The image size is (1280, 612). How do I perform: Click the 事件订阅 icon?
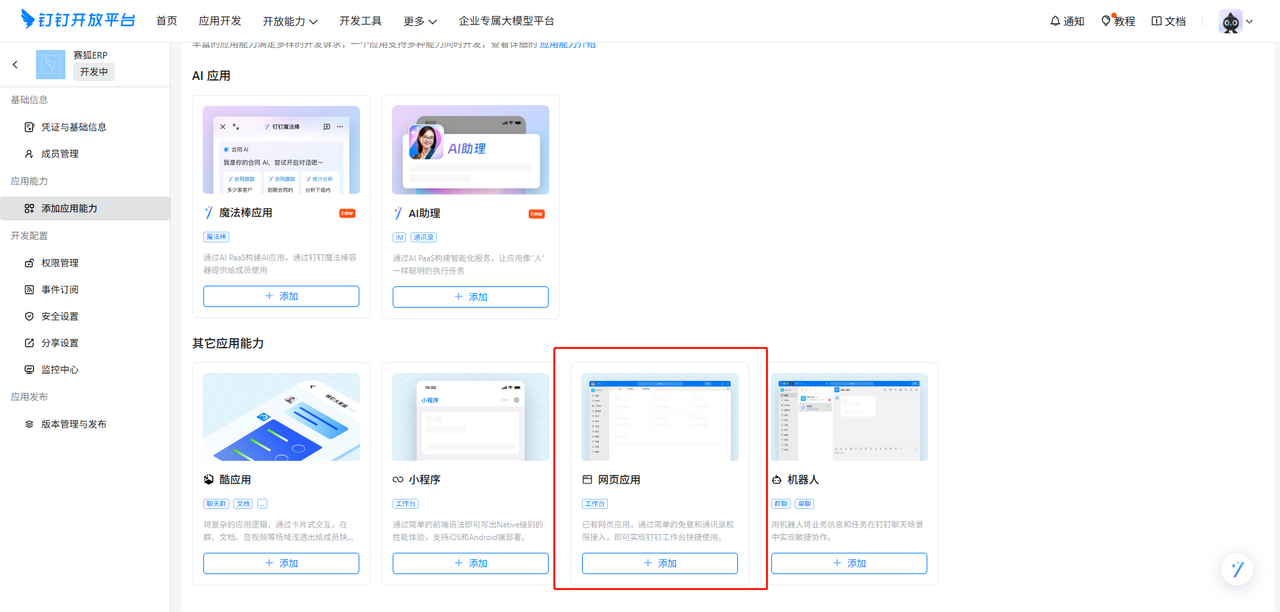tap(29, 290)
